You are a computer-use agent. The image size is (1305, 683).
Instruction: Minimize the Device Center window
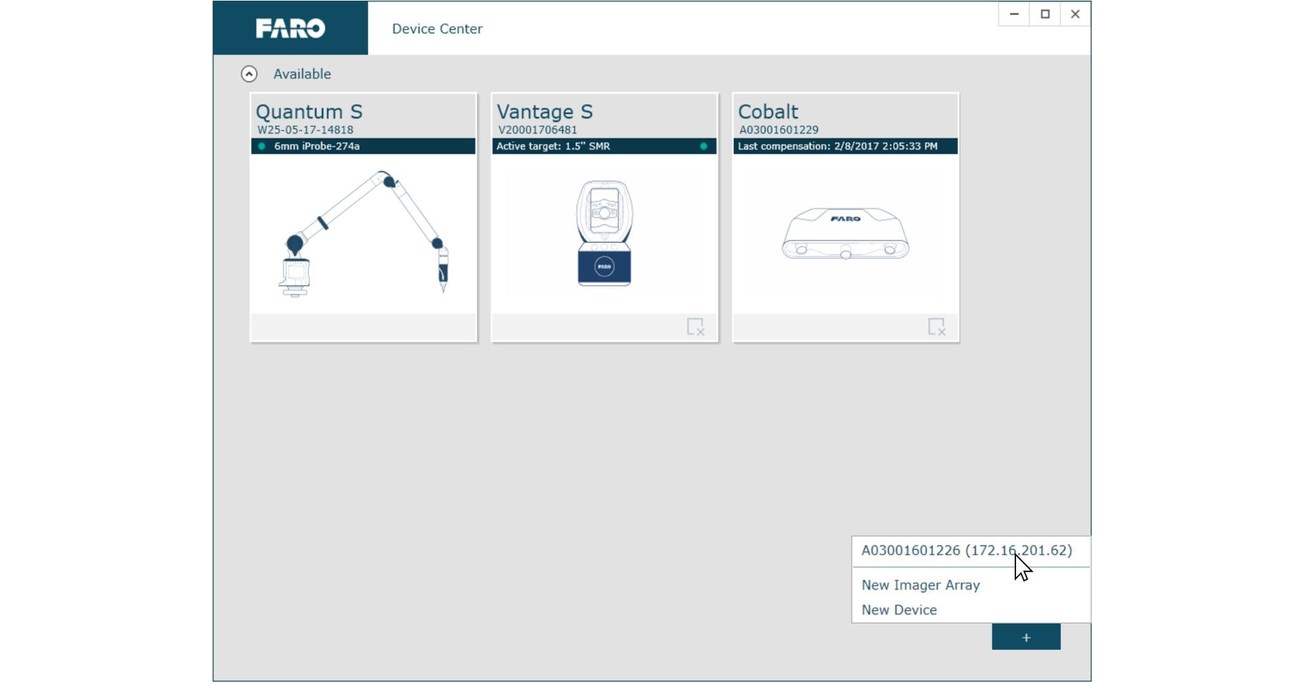(x=1013, y=14)
